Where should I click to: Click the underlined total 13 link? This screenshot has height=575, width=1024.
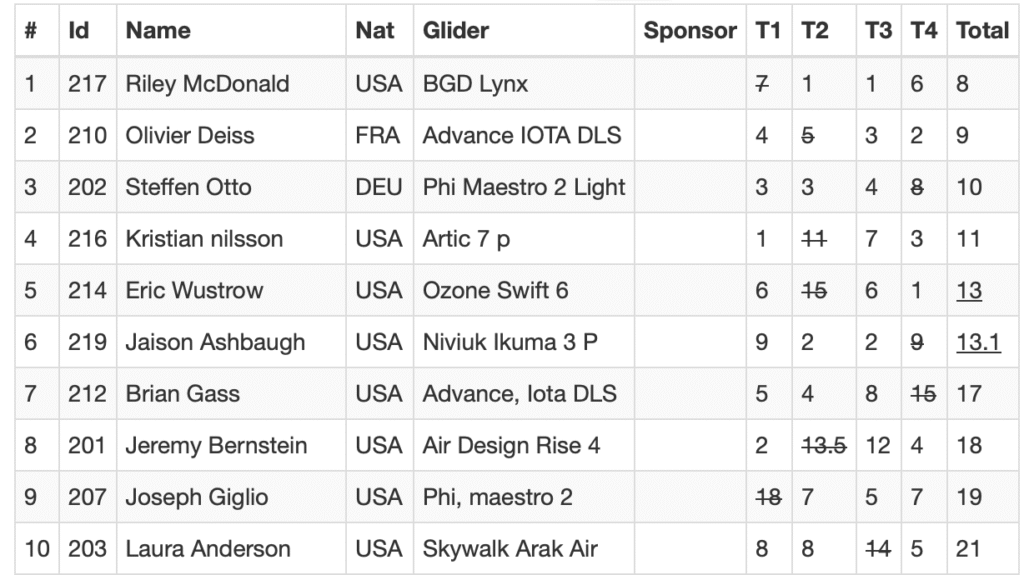pyautogui.click(x=968, y=291)
